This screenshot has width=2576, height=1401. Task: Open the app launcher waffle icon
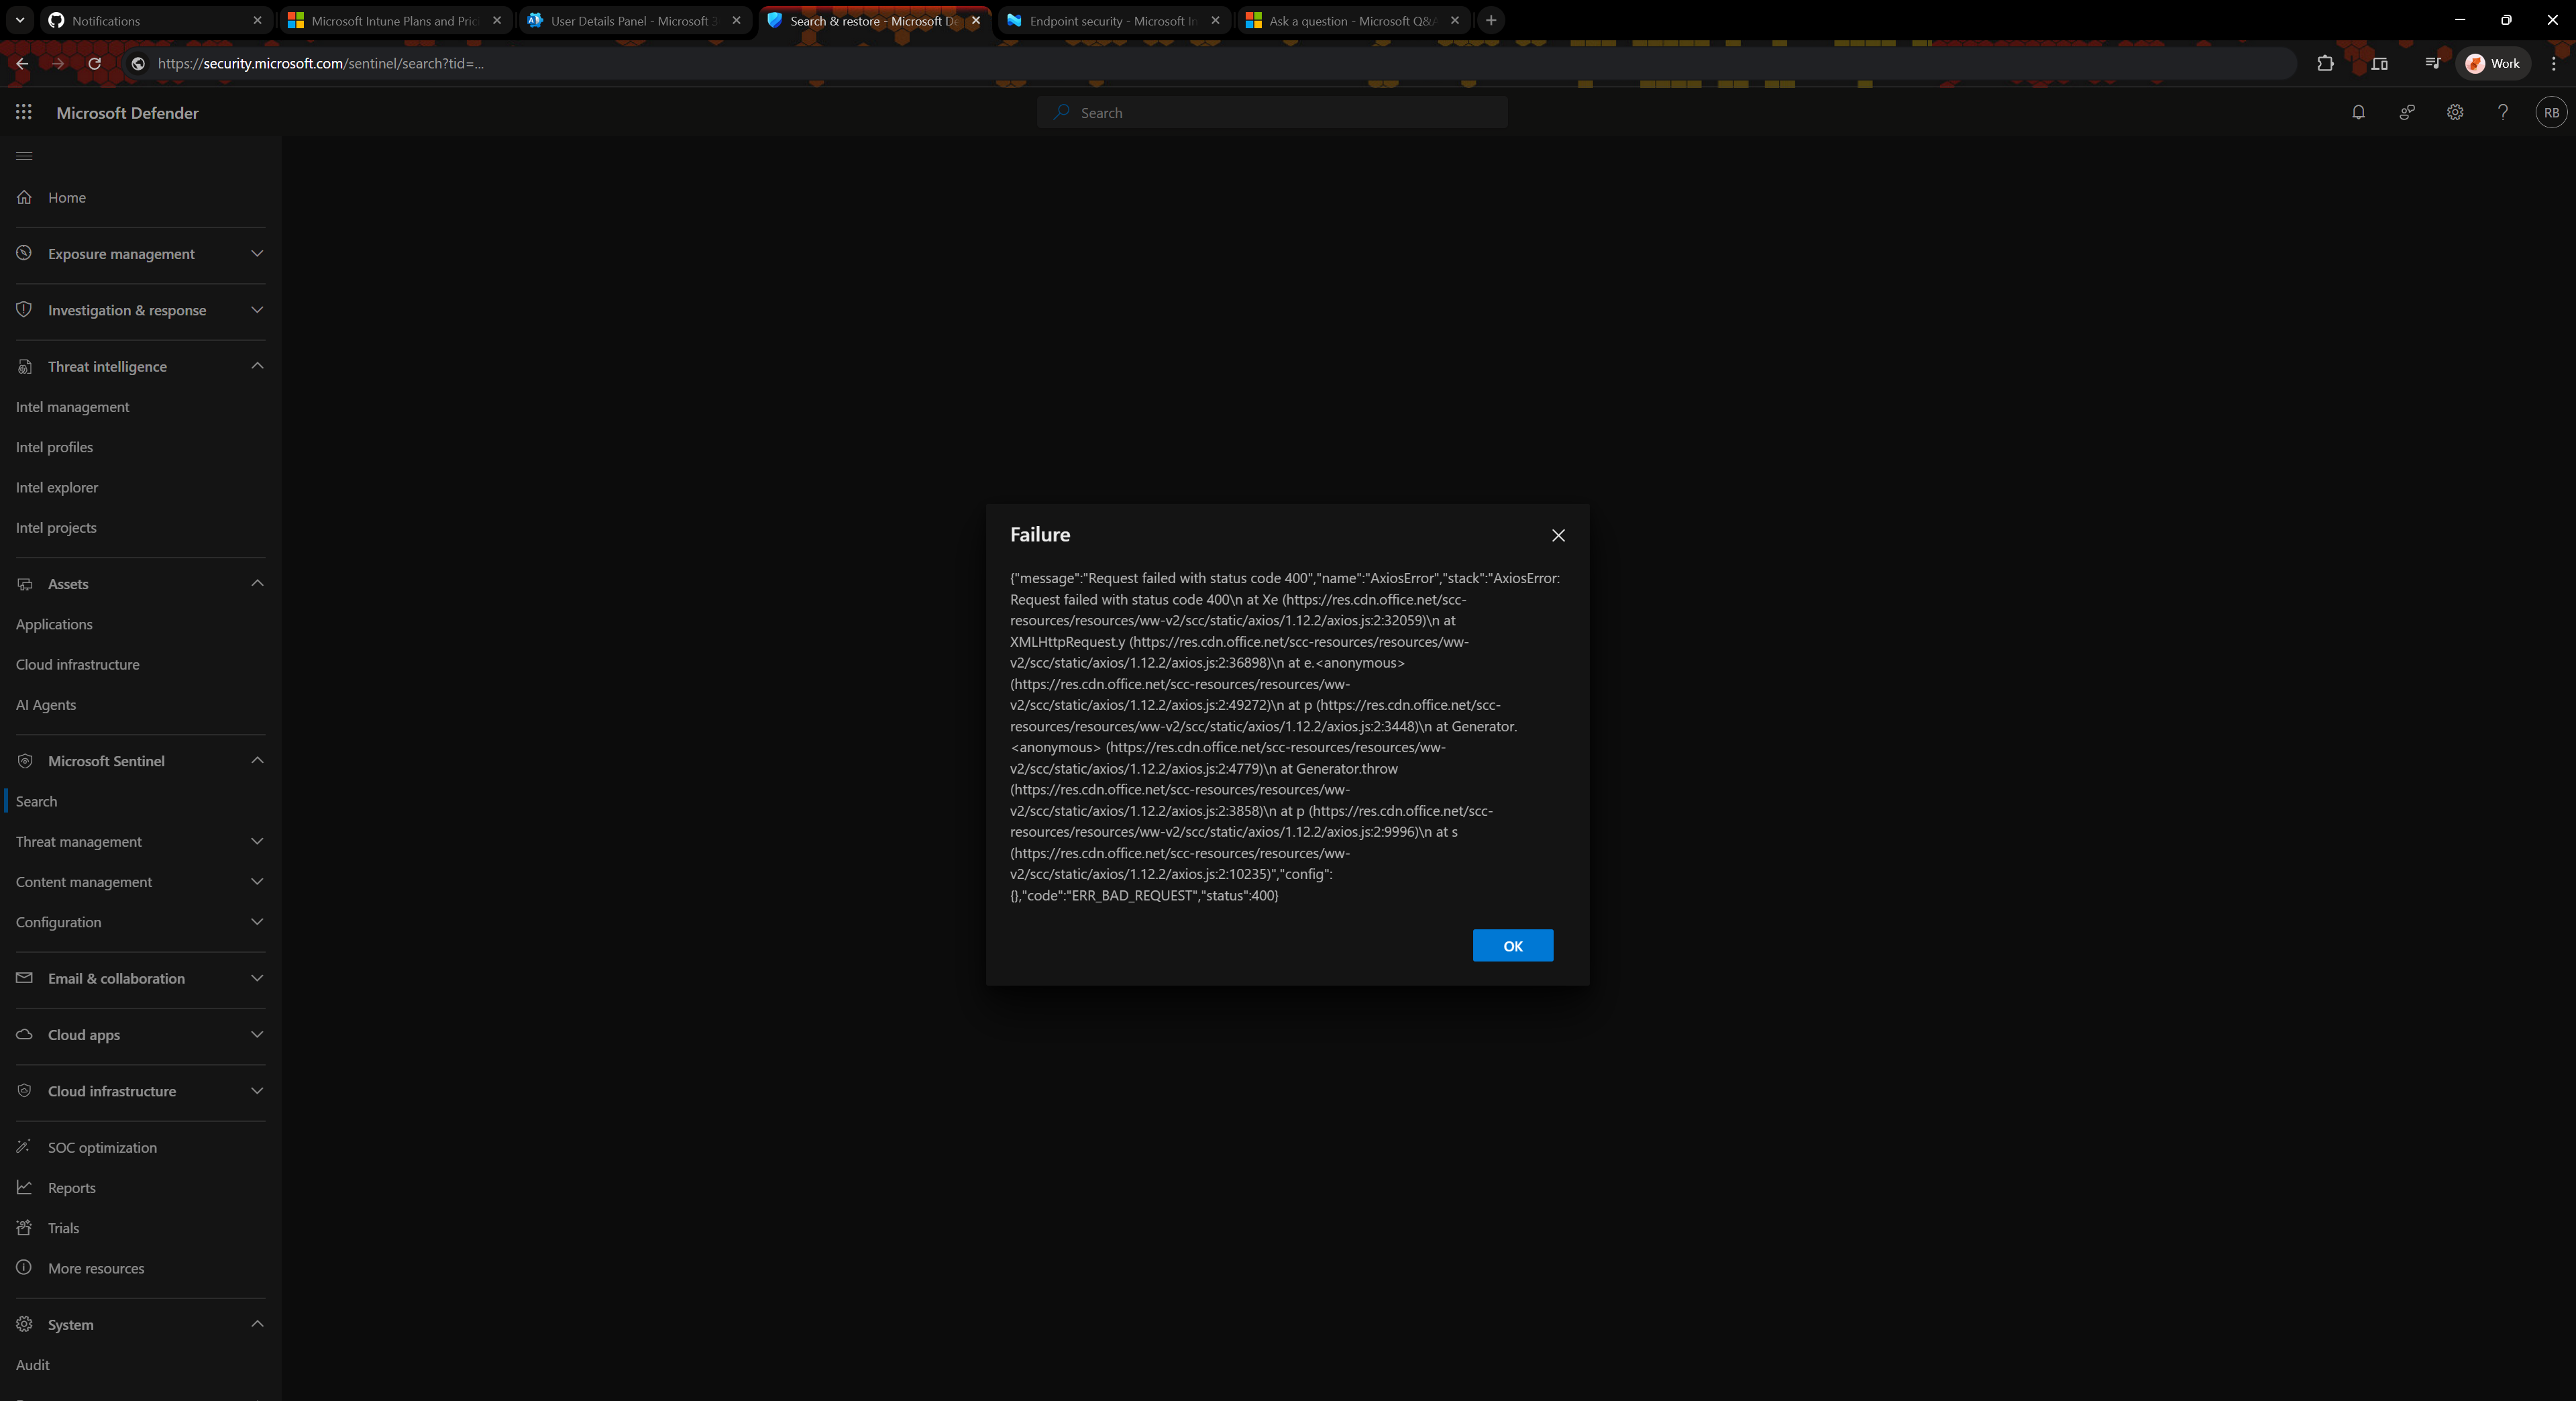click(24, 113)
